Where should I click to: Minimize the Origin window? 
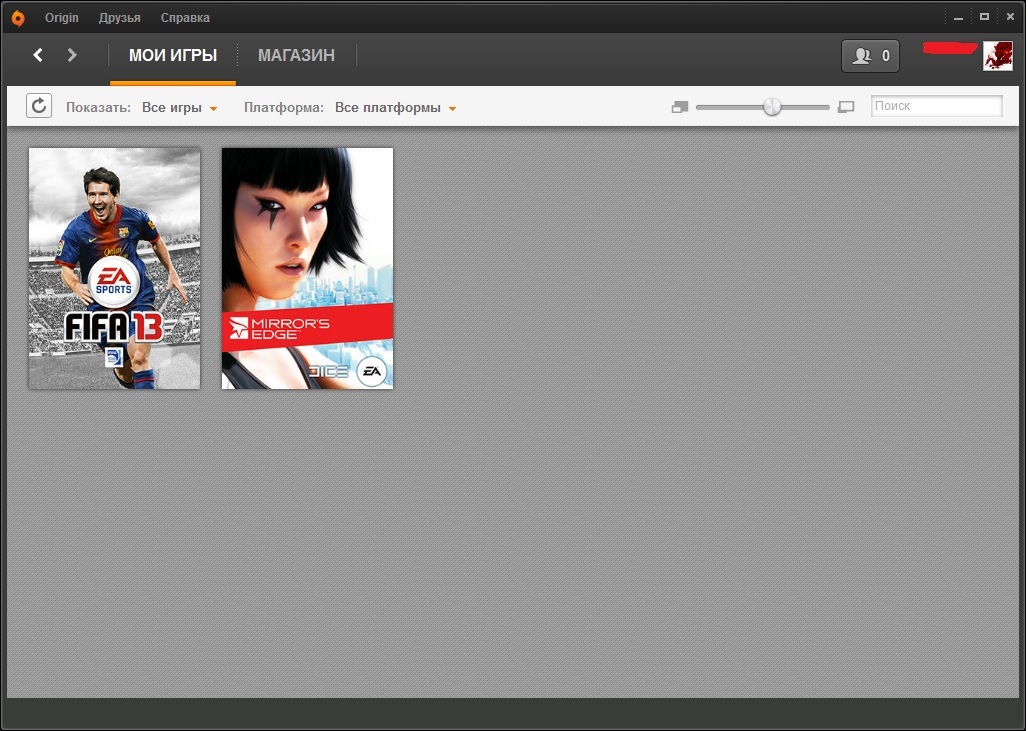pos(959,18)
